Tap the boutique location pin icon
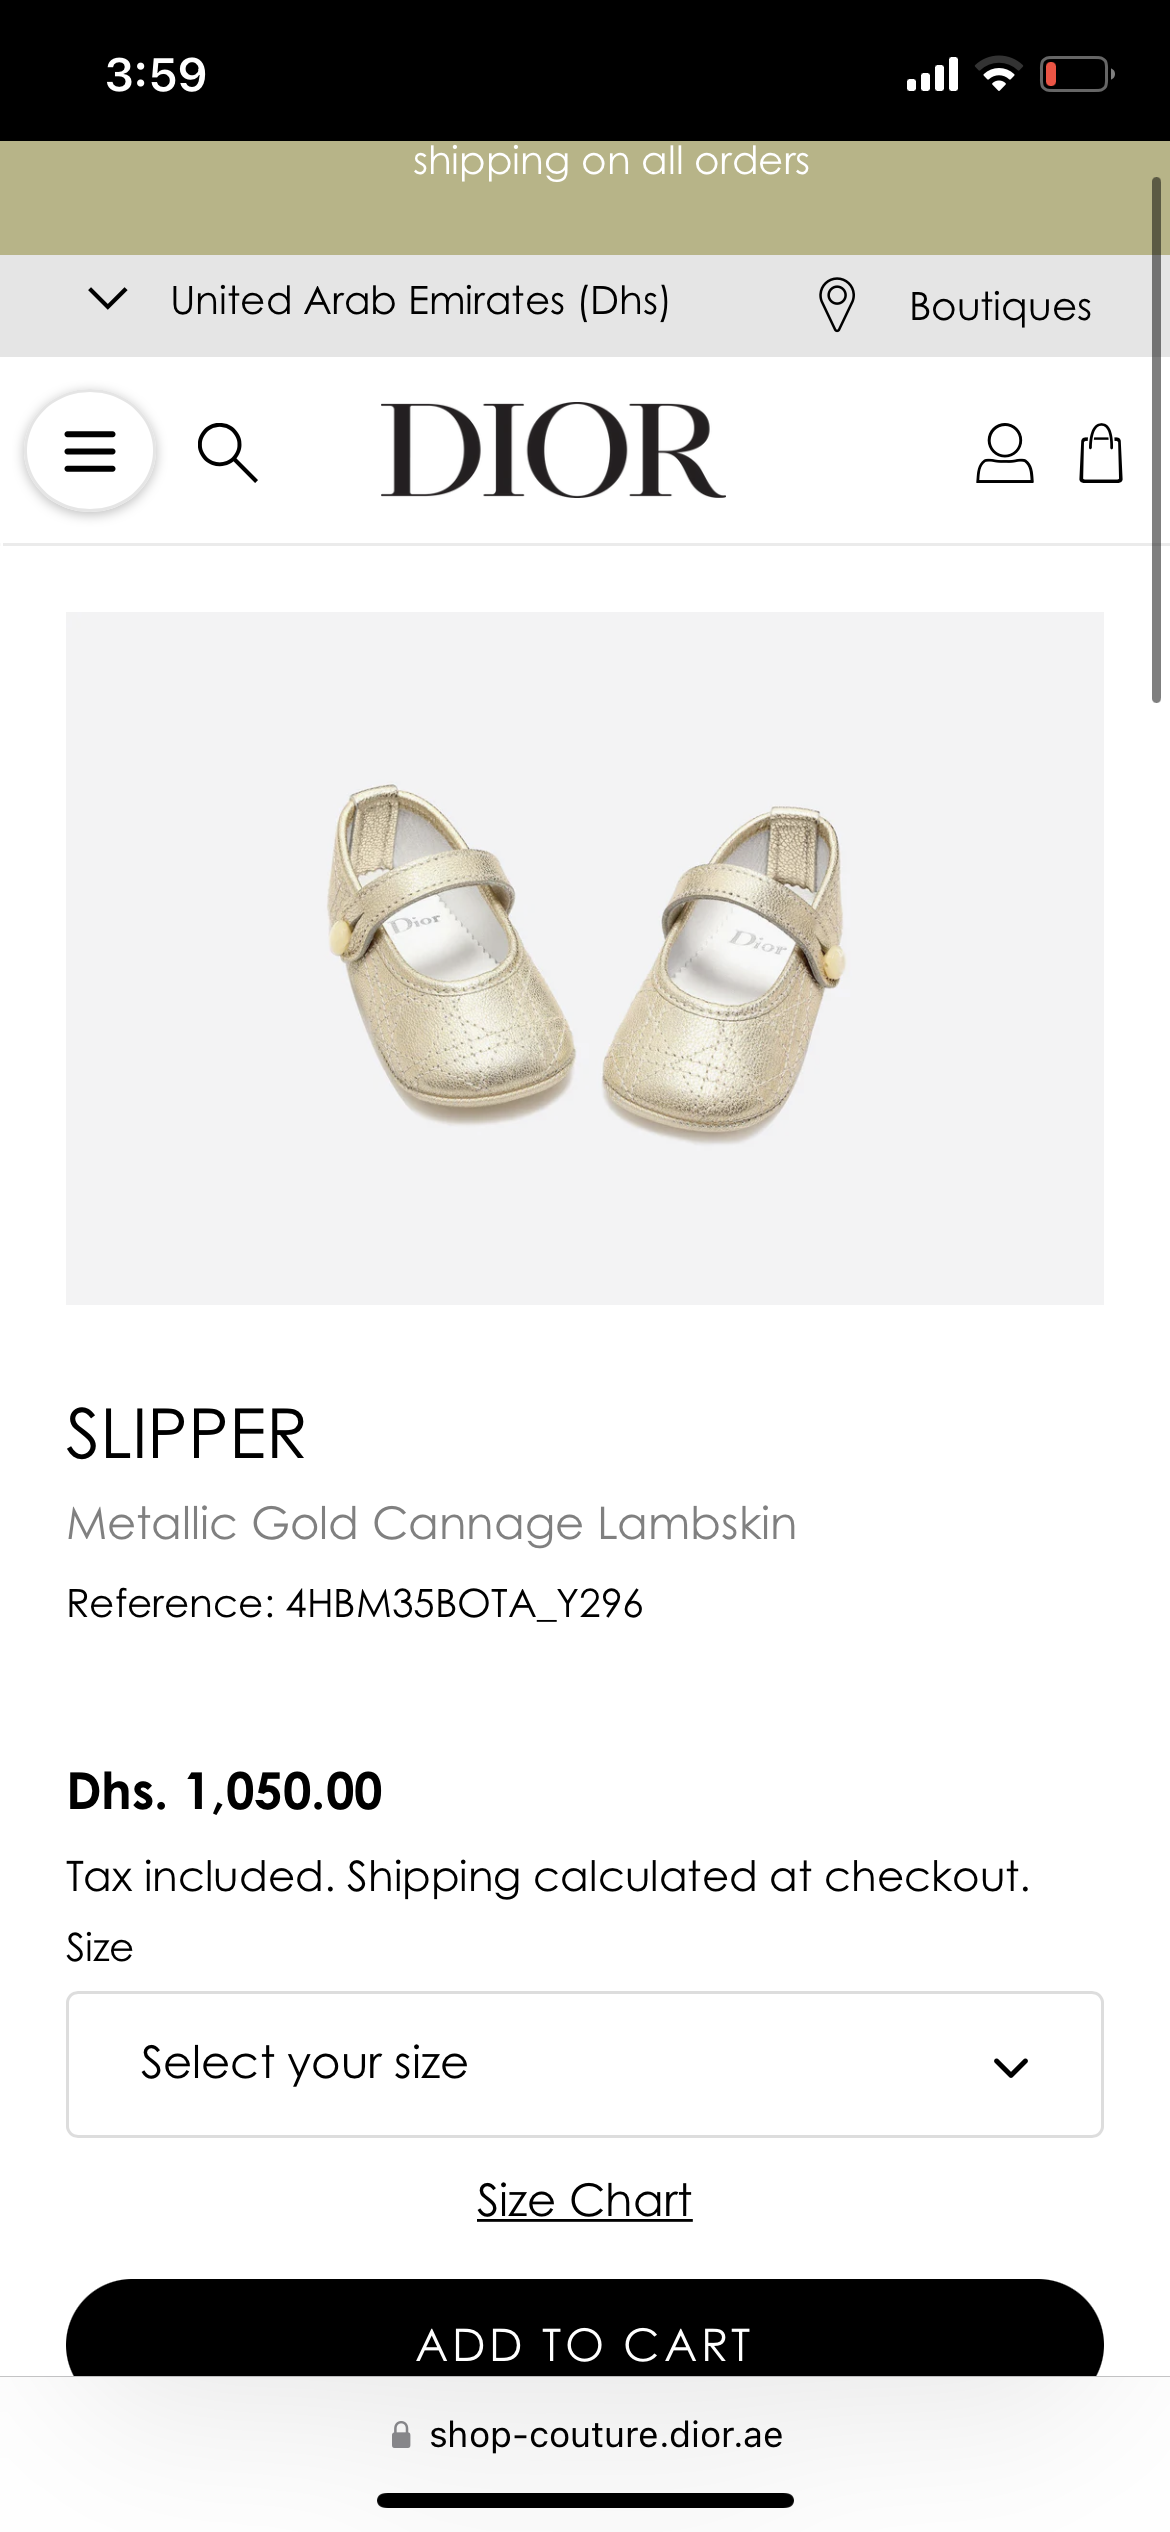The image size is (1170, 2532). pos(836,304)
